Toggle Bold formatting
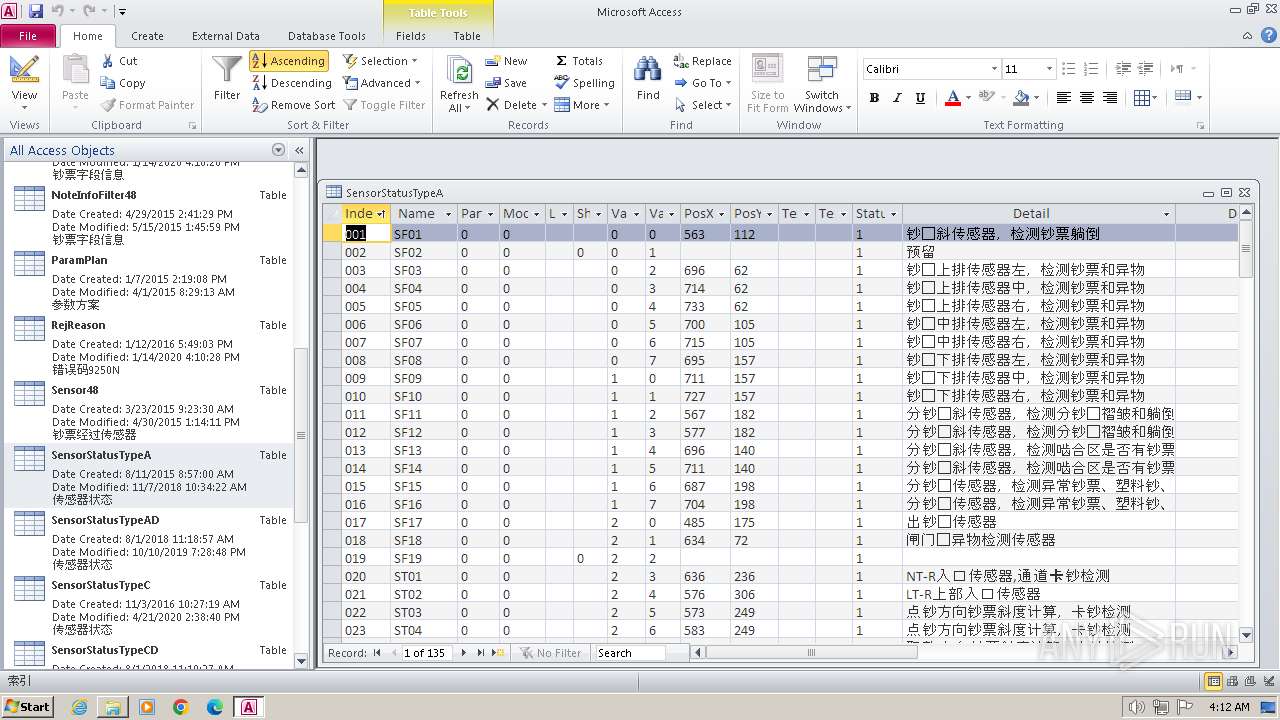Image resolution: width=1280 pixels, height=720 pixels. click(874, 98)
